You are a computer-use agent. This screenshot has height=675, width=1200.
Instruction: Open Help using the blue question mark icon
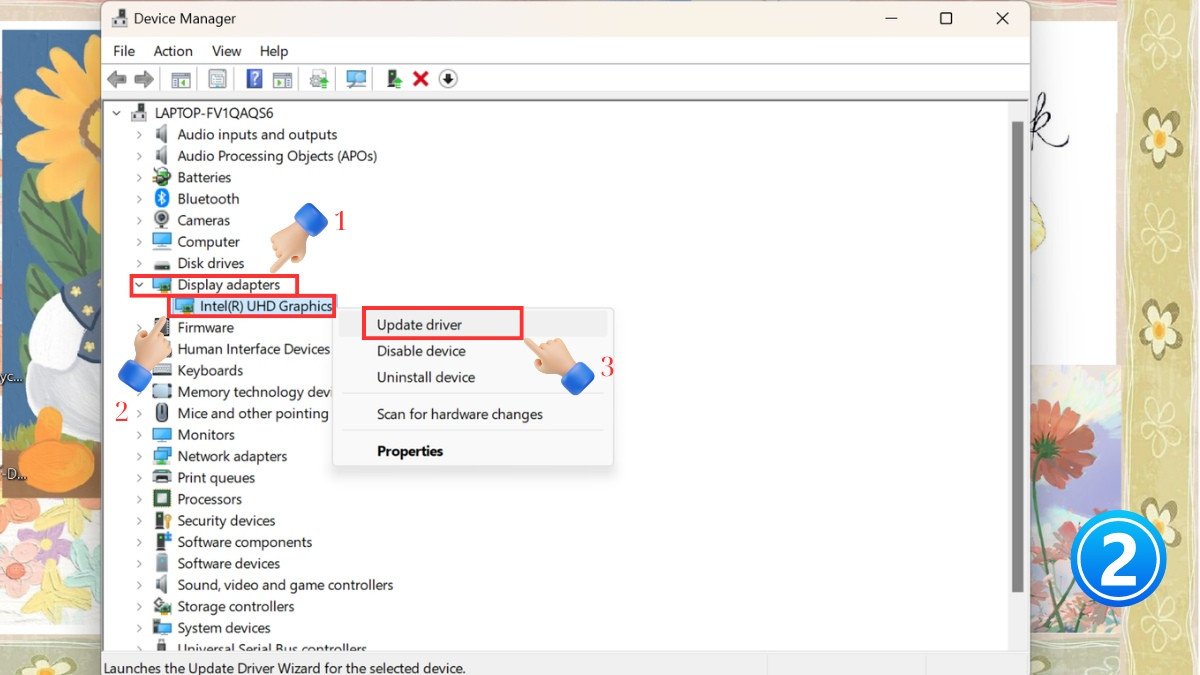[x=254, y=78]
